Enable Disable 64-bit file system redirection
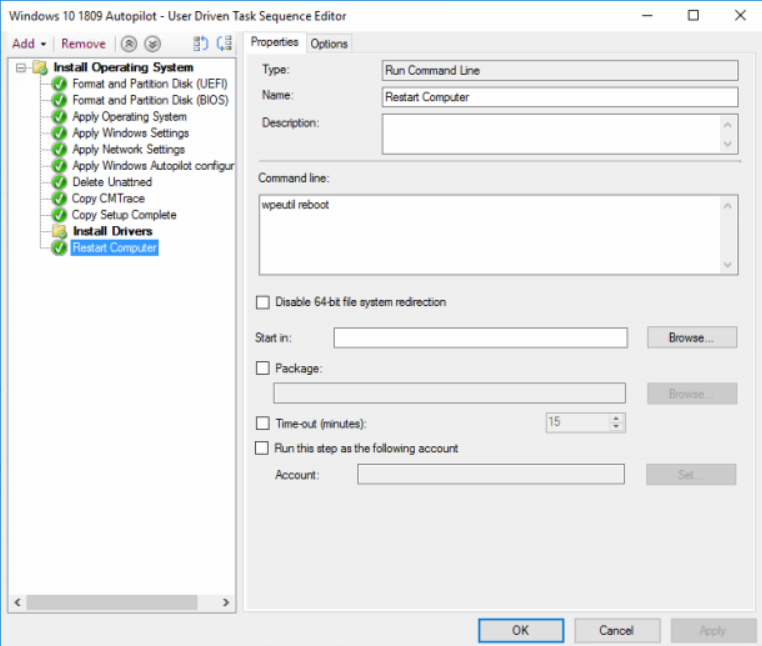This screenshot has width=762, height=646. 262,302
